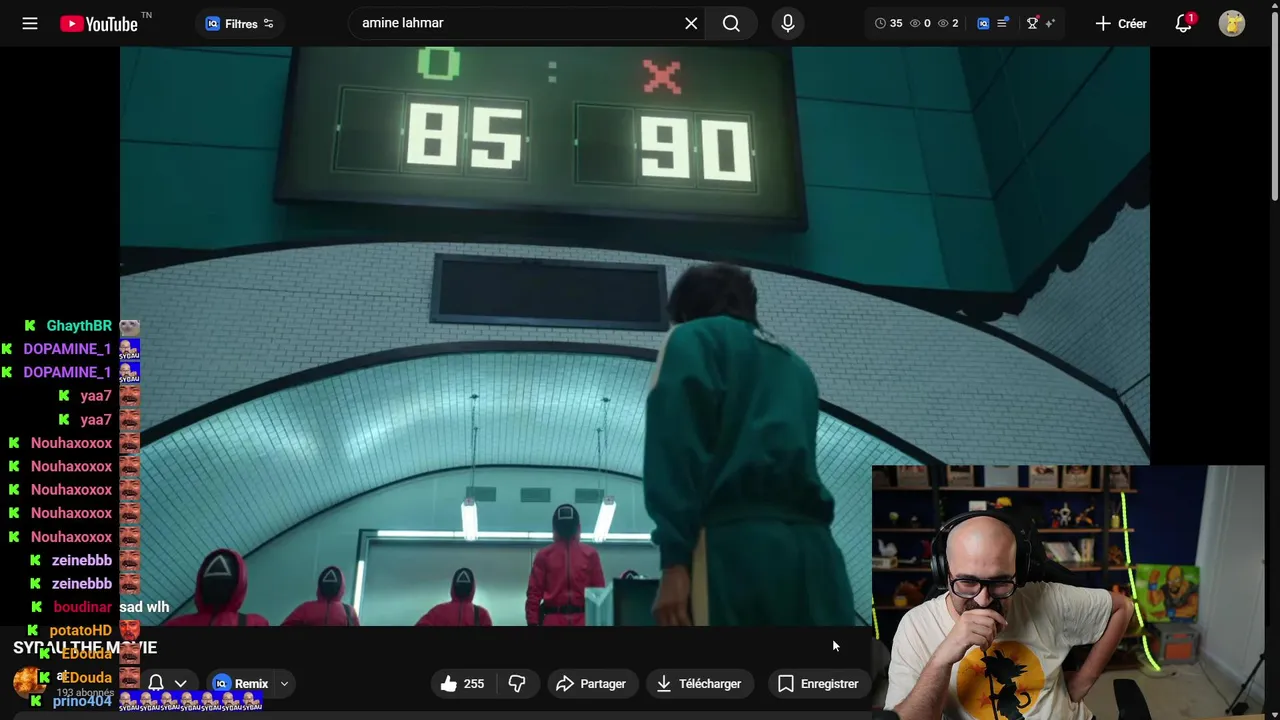Image resolution: width=1280 pixels, height=720 pixels.
Task: Expand the dropdown arrow beside Remix
Action: coord(284,684)
